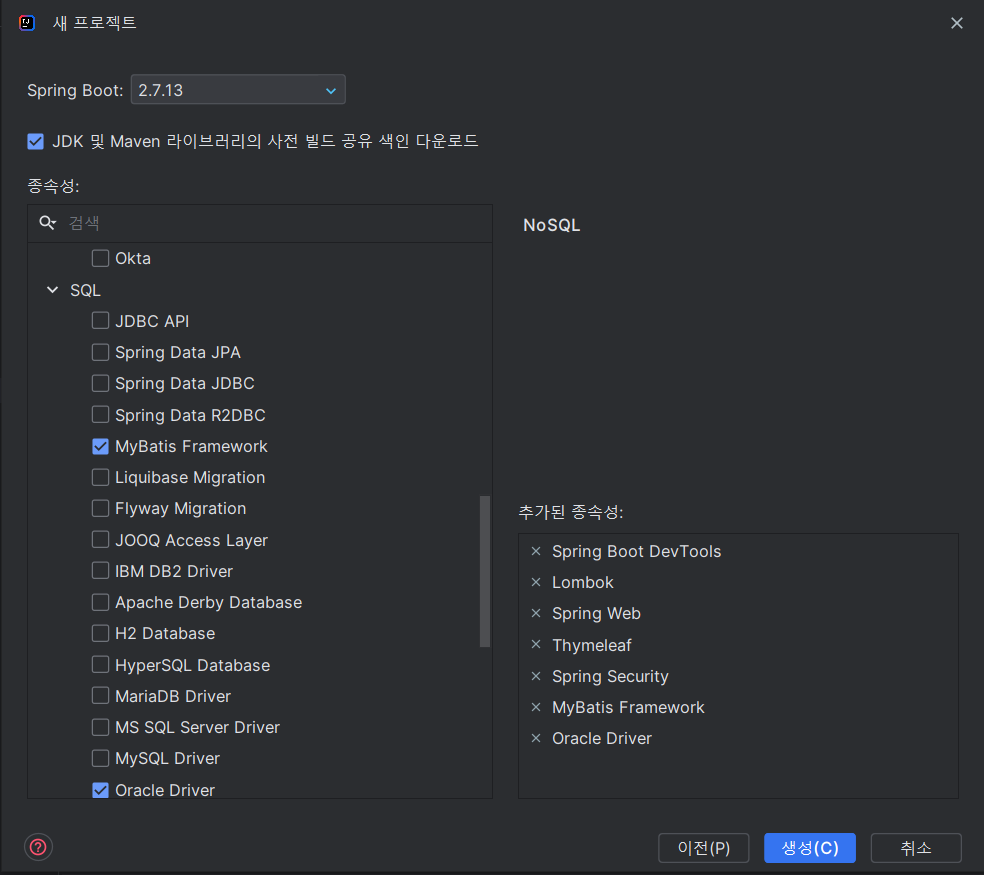Select Thymeleaf in added dependencies
The width and height of the screenshot is (984, 875).
(x=592, y=645)
